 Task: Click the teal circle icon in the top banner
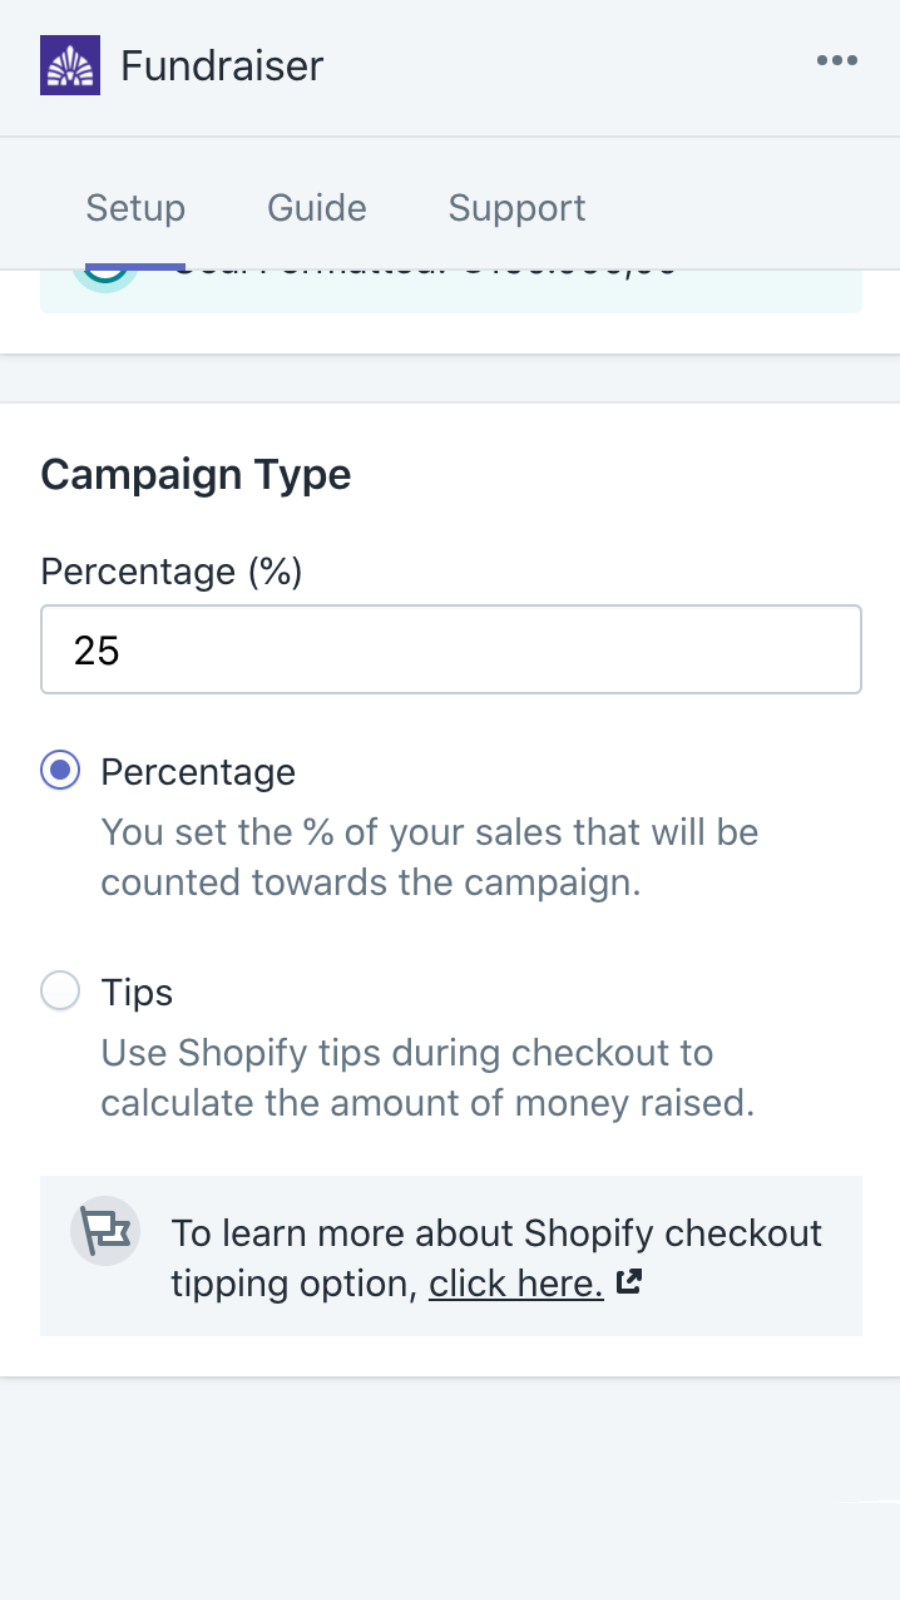pos(106,276)
